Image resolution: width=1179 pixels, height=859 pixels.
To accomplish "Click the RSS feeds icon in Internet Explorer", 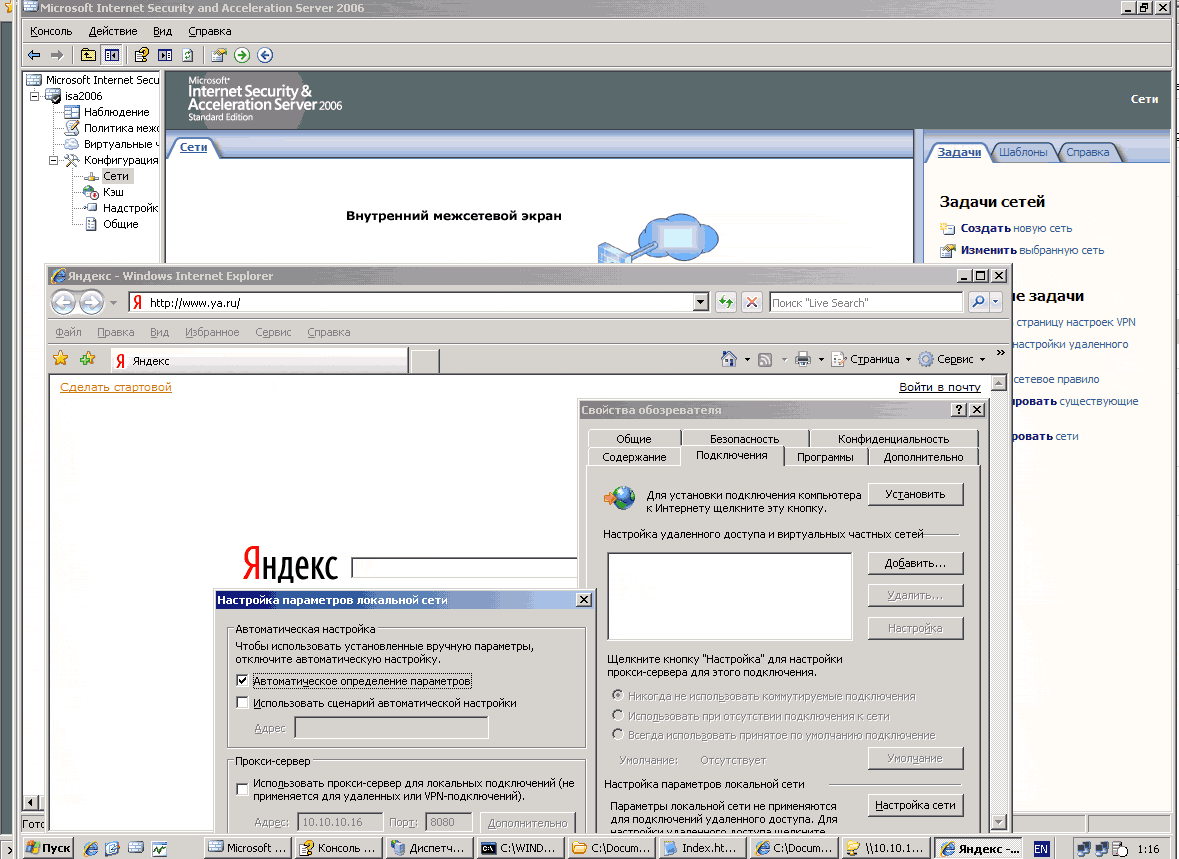I will click(x=766, y=359).
